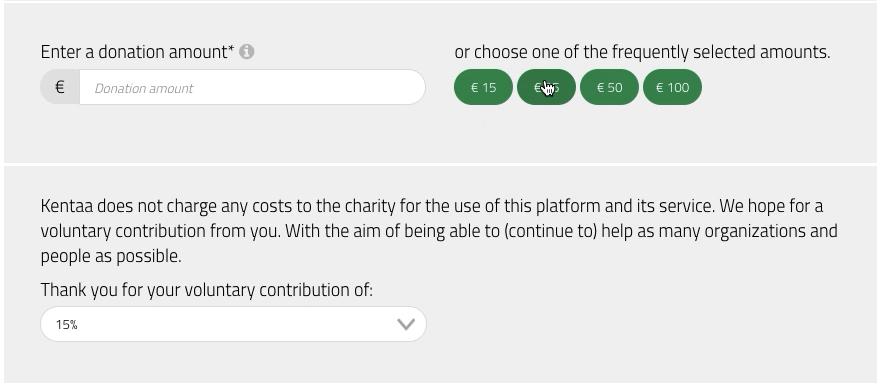
Task: Focus the Donation amount input field
Action: [x=252, y=87]
